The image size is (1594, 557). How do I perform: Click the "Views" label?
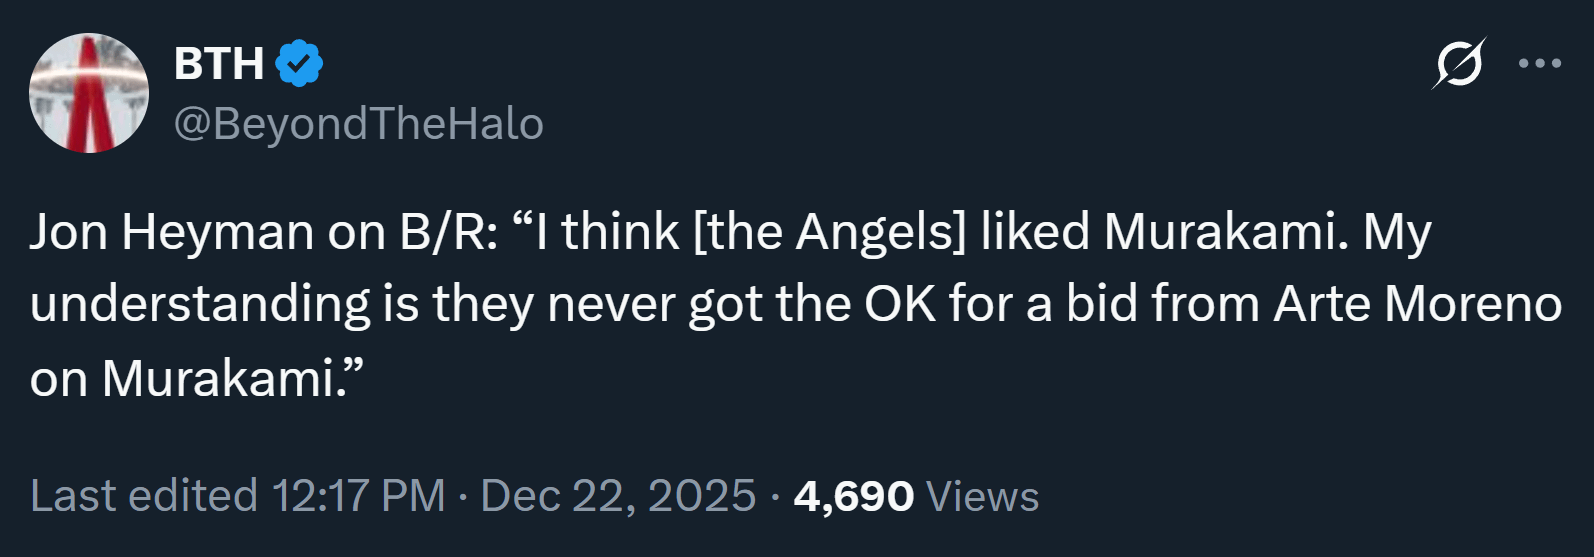[x=983, y=496]
